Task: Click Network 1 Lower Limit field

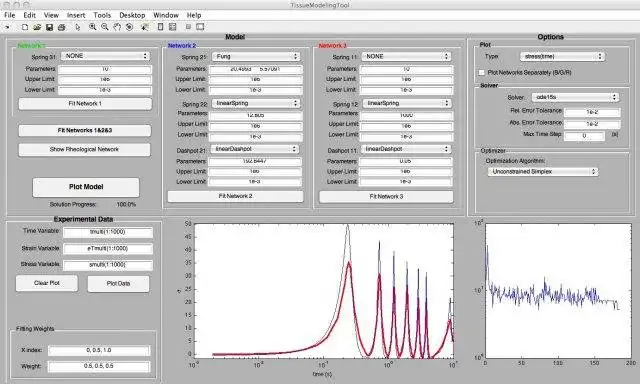Action: [x=105, y=90]
